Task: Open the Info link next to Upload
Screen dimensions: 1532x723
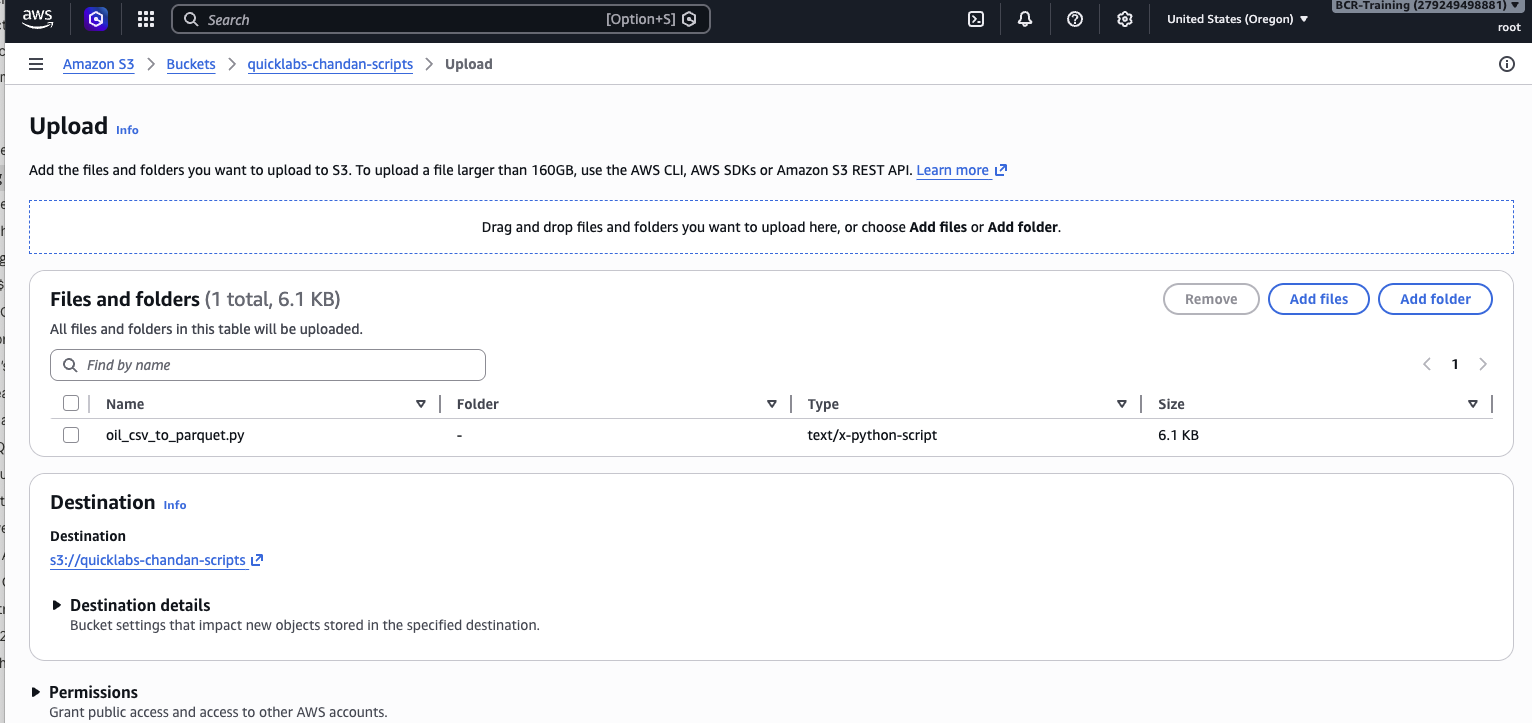Action: pos(127,130)
